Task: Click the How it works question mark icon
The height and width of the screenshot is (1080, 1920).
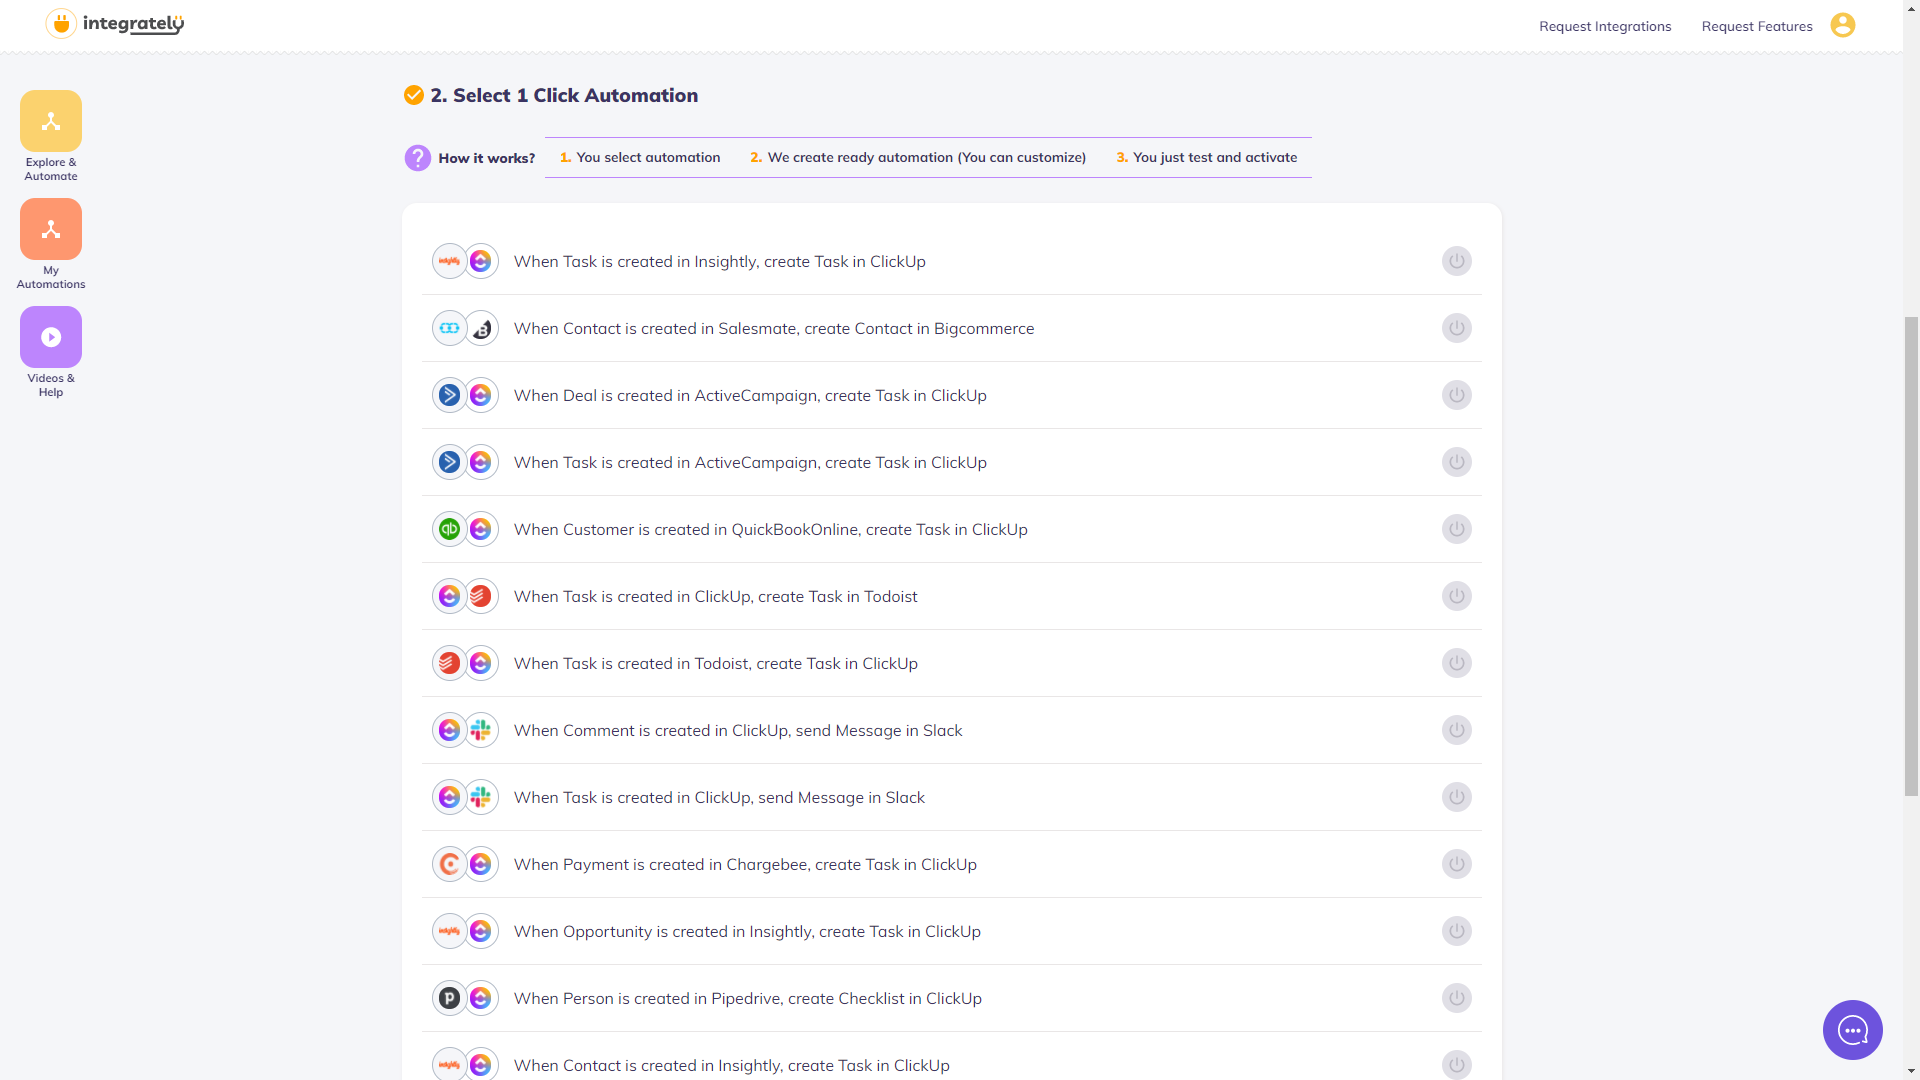Action: click(417, 158)
